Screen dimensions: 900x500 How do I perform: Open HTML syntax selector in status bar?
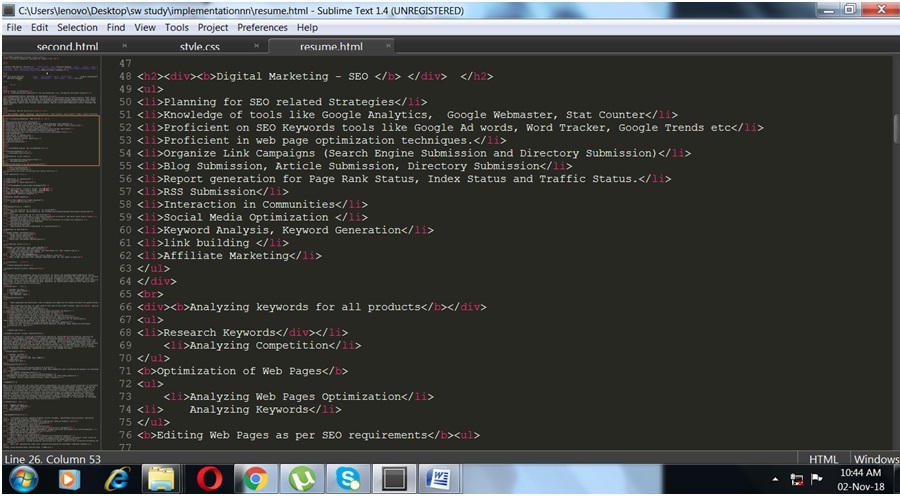[823, 459]
